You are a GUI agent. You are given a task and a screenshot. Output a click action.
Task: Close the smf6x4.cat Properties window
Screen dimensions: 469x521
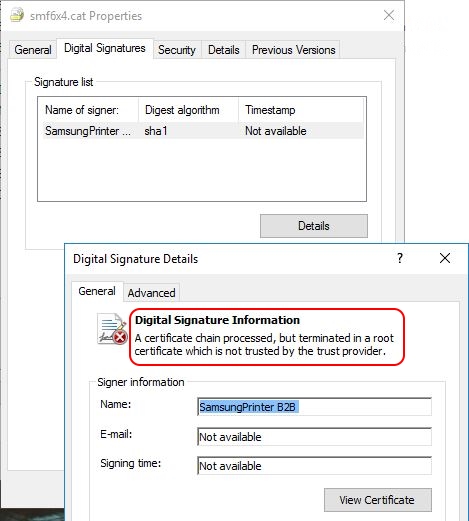389,15
